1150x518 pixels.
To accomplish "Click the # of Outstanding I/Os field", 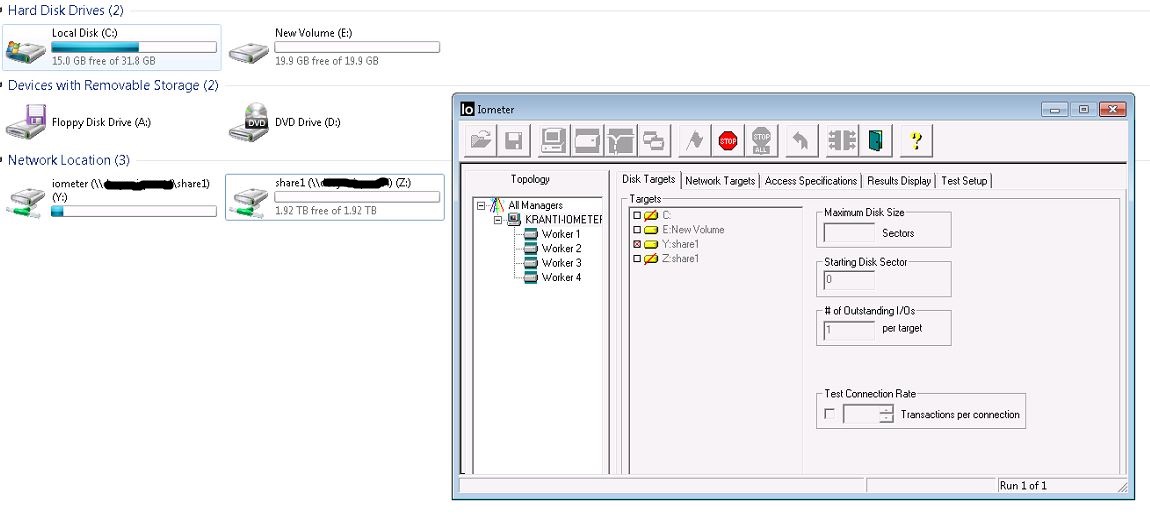I will [x=849, y=329].
